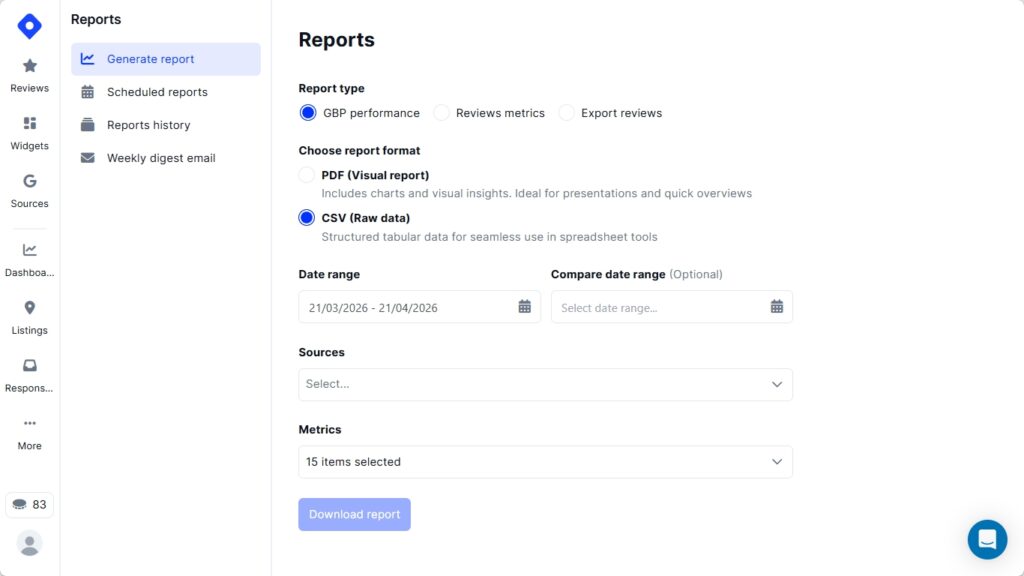Launch the Intercom chat bubble
The height and width of the screenshot is (576, 1024).
tap(987, 539)
